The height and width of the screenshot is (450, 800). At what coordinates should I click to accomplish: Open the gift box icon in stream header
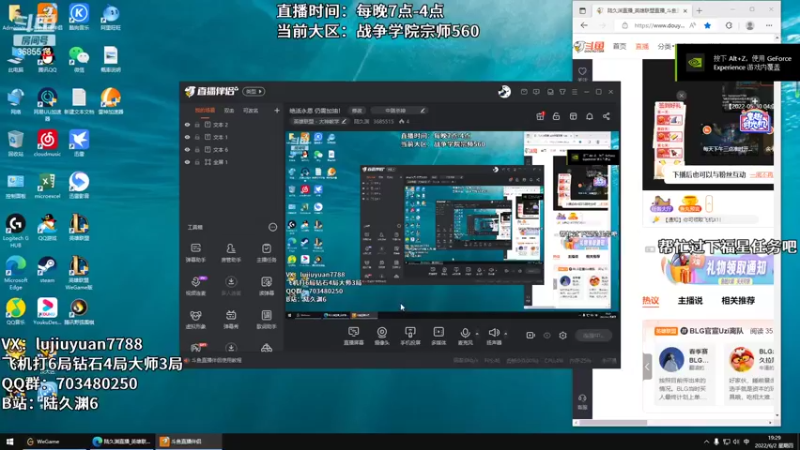coord(540,116)
